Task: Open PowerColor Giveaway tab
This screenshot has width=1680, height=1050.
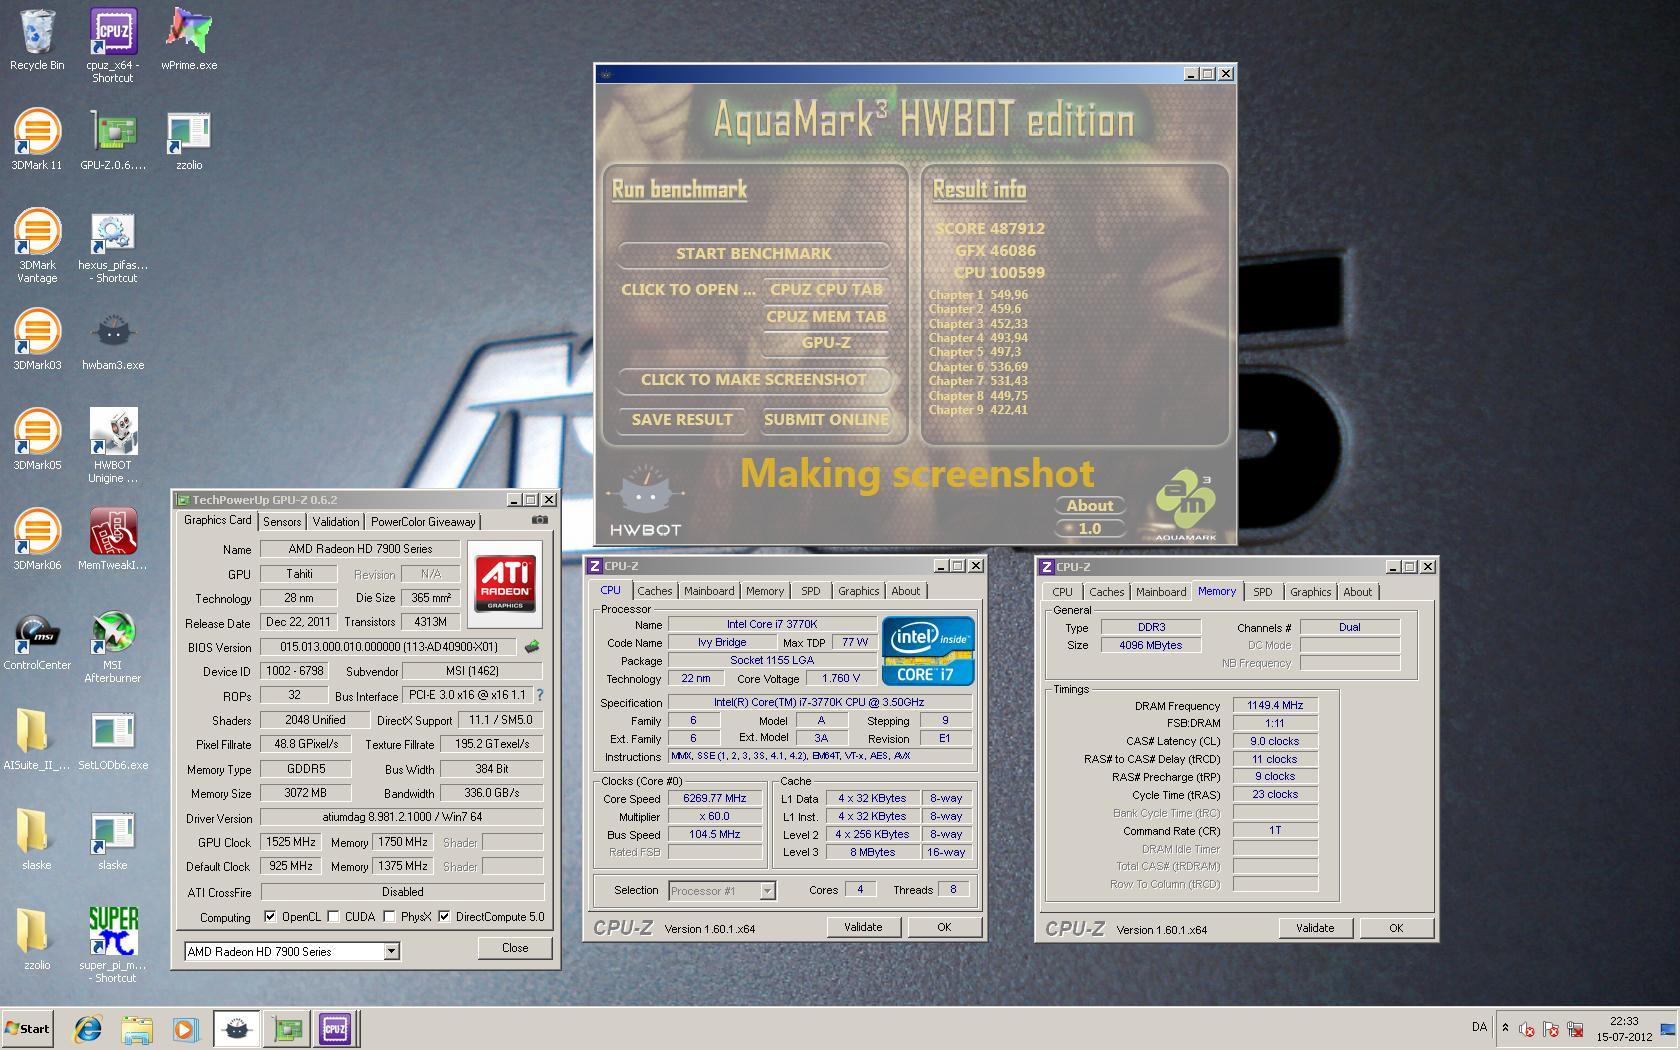Action: [423, 522]
